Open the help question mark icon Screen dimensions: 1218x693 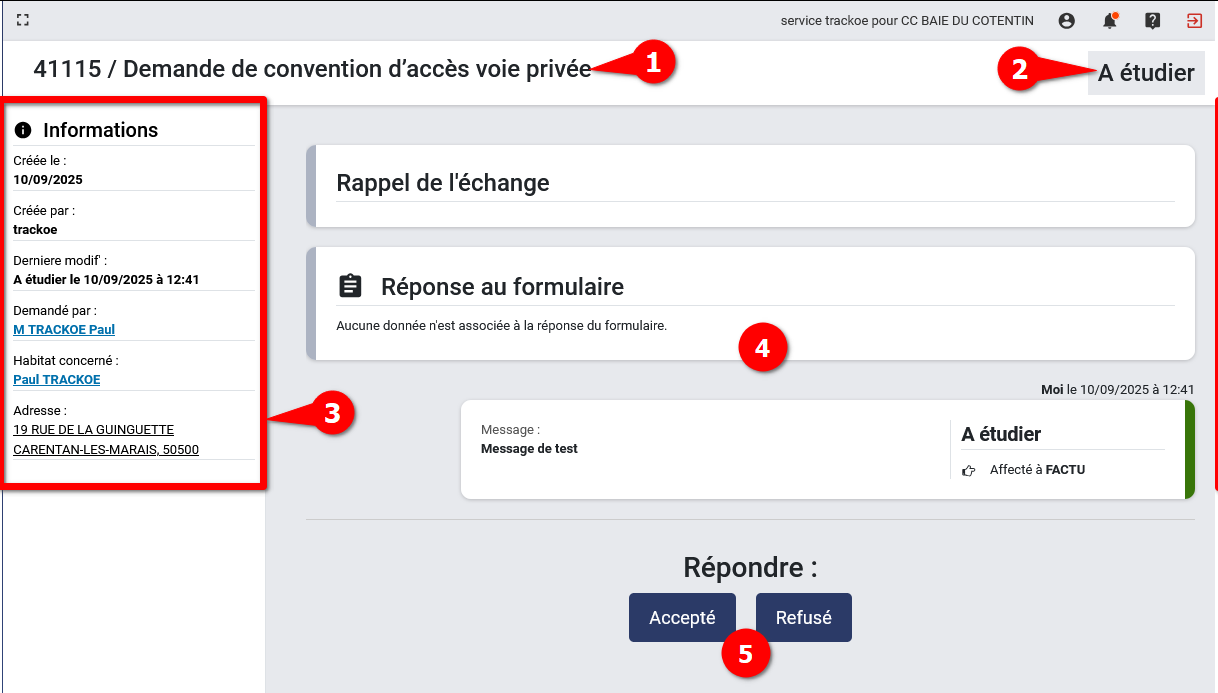(x=1152, y=20)
